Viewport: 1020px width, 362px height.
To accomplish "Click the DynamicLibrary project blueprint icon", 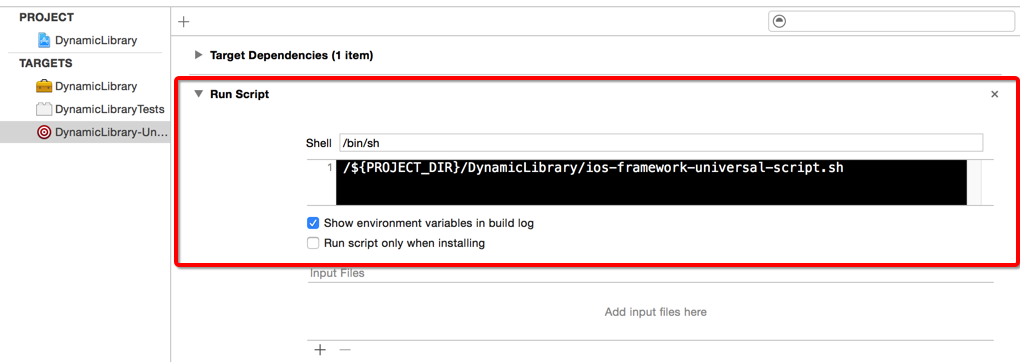I will click(x=44, y=40).
